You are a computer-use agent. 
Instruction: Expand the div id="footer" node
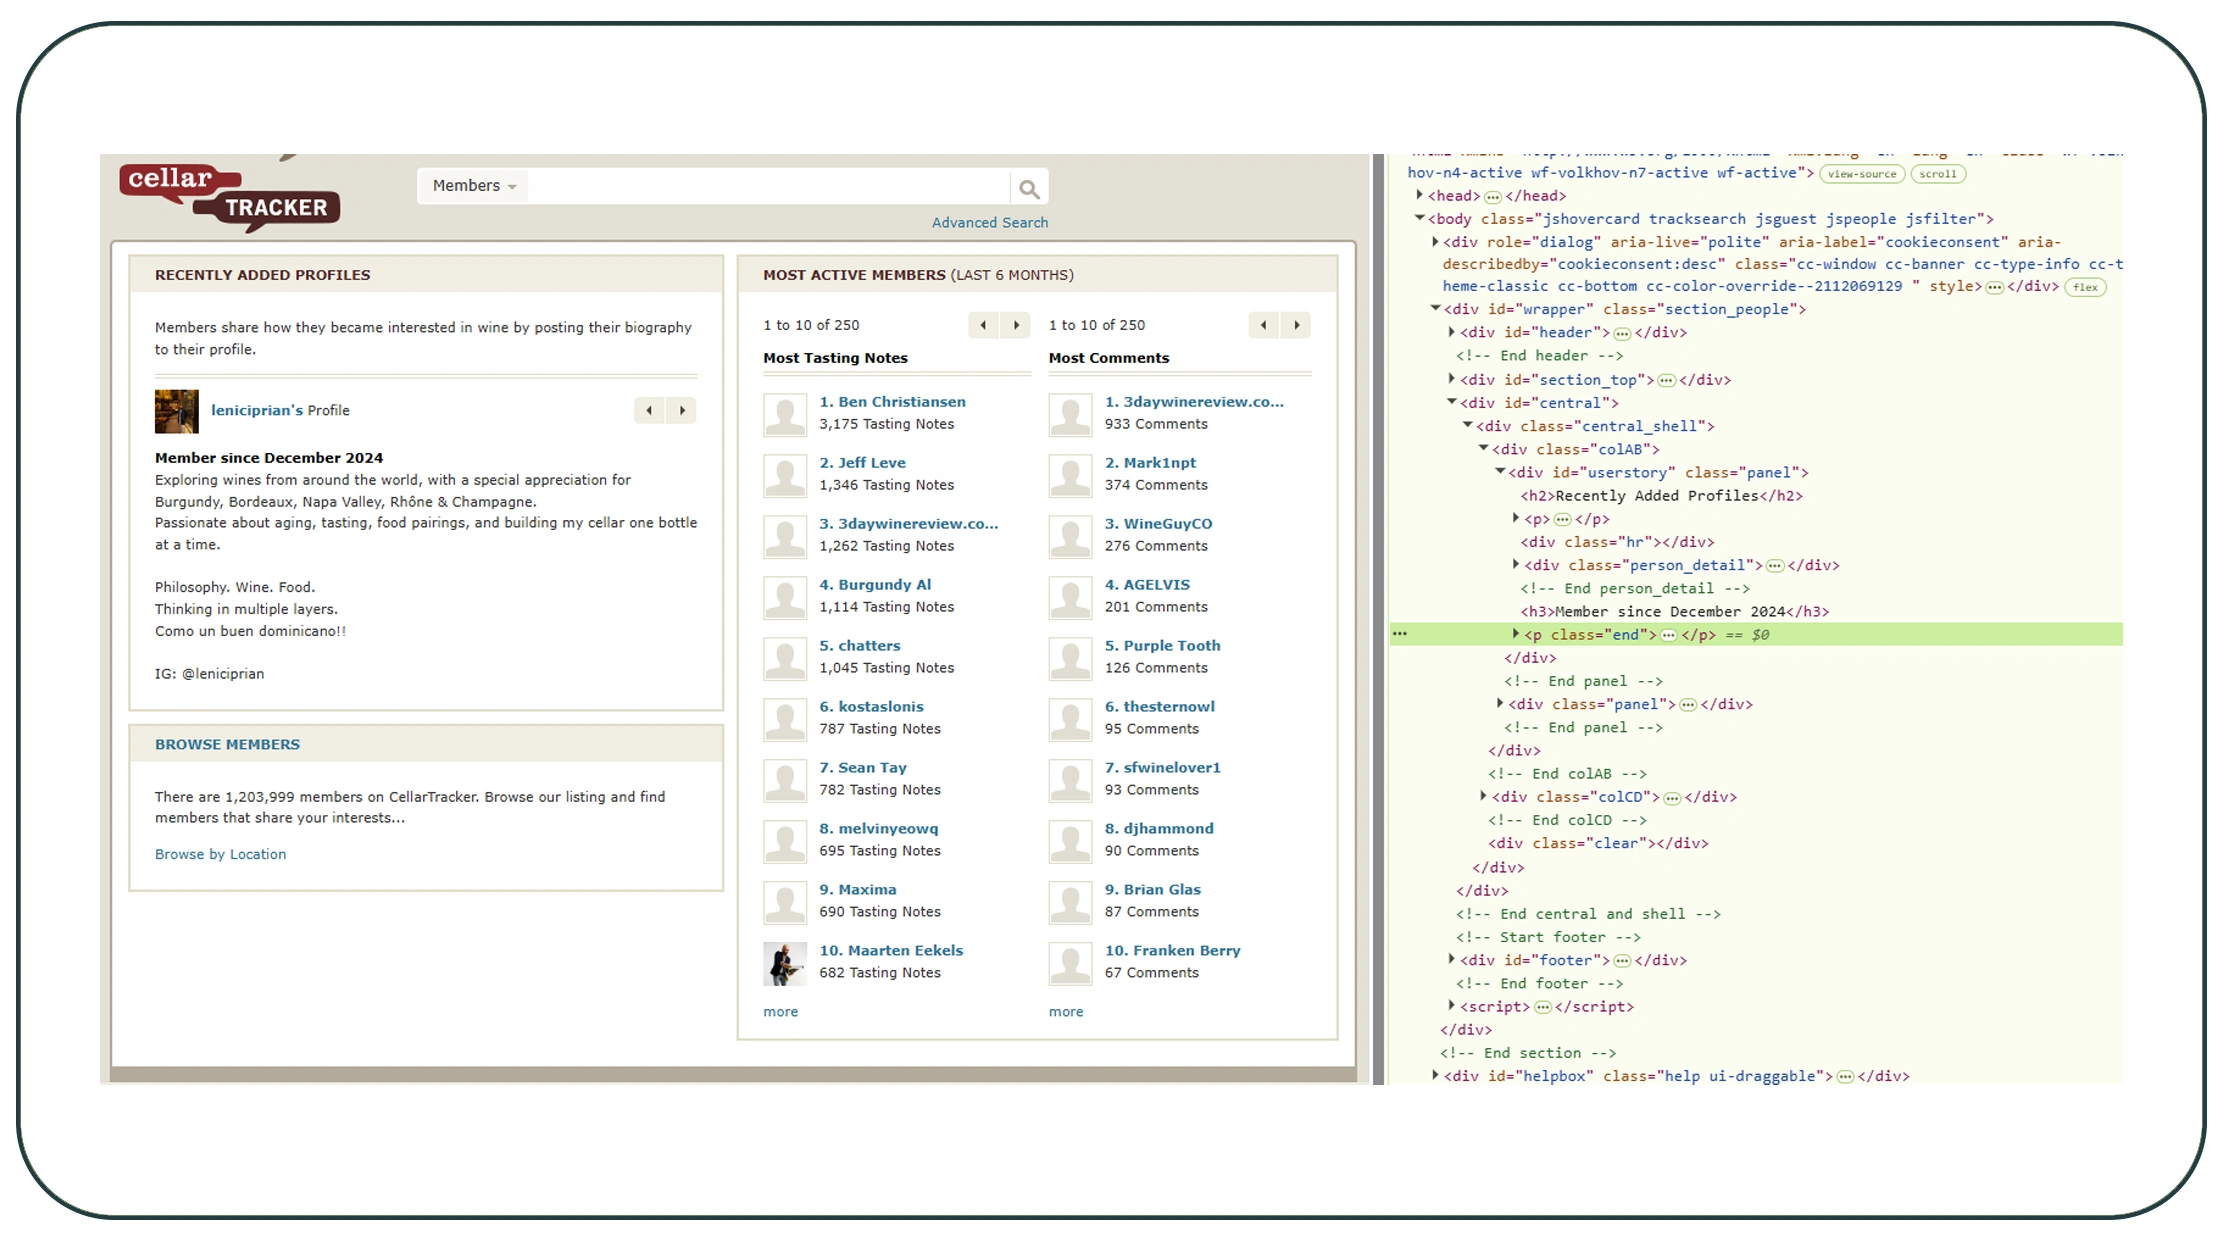(1452, 960)
